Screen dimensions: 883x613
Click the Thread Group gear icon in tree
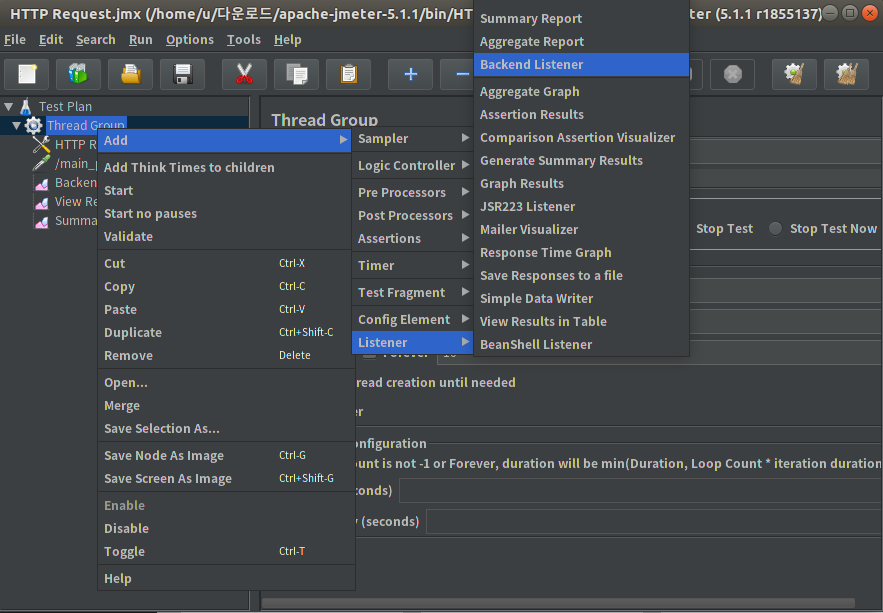tap(33, 126)
